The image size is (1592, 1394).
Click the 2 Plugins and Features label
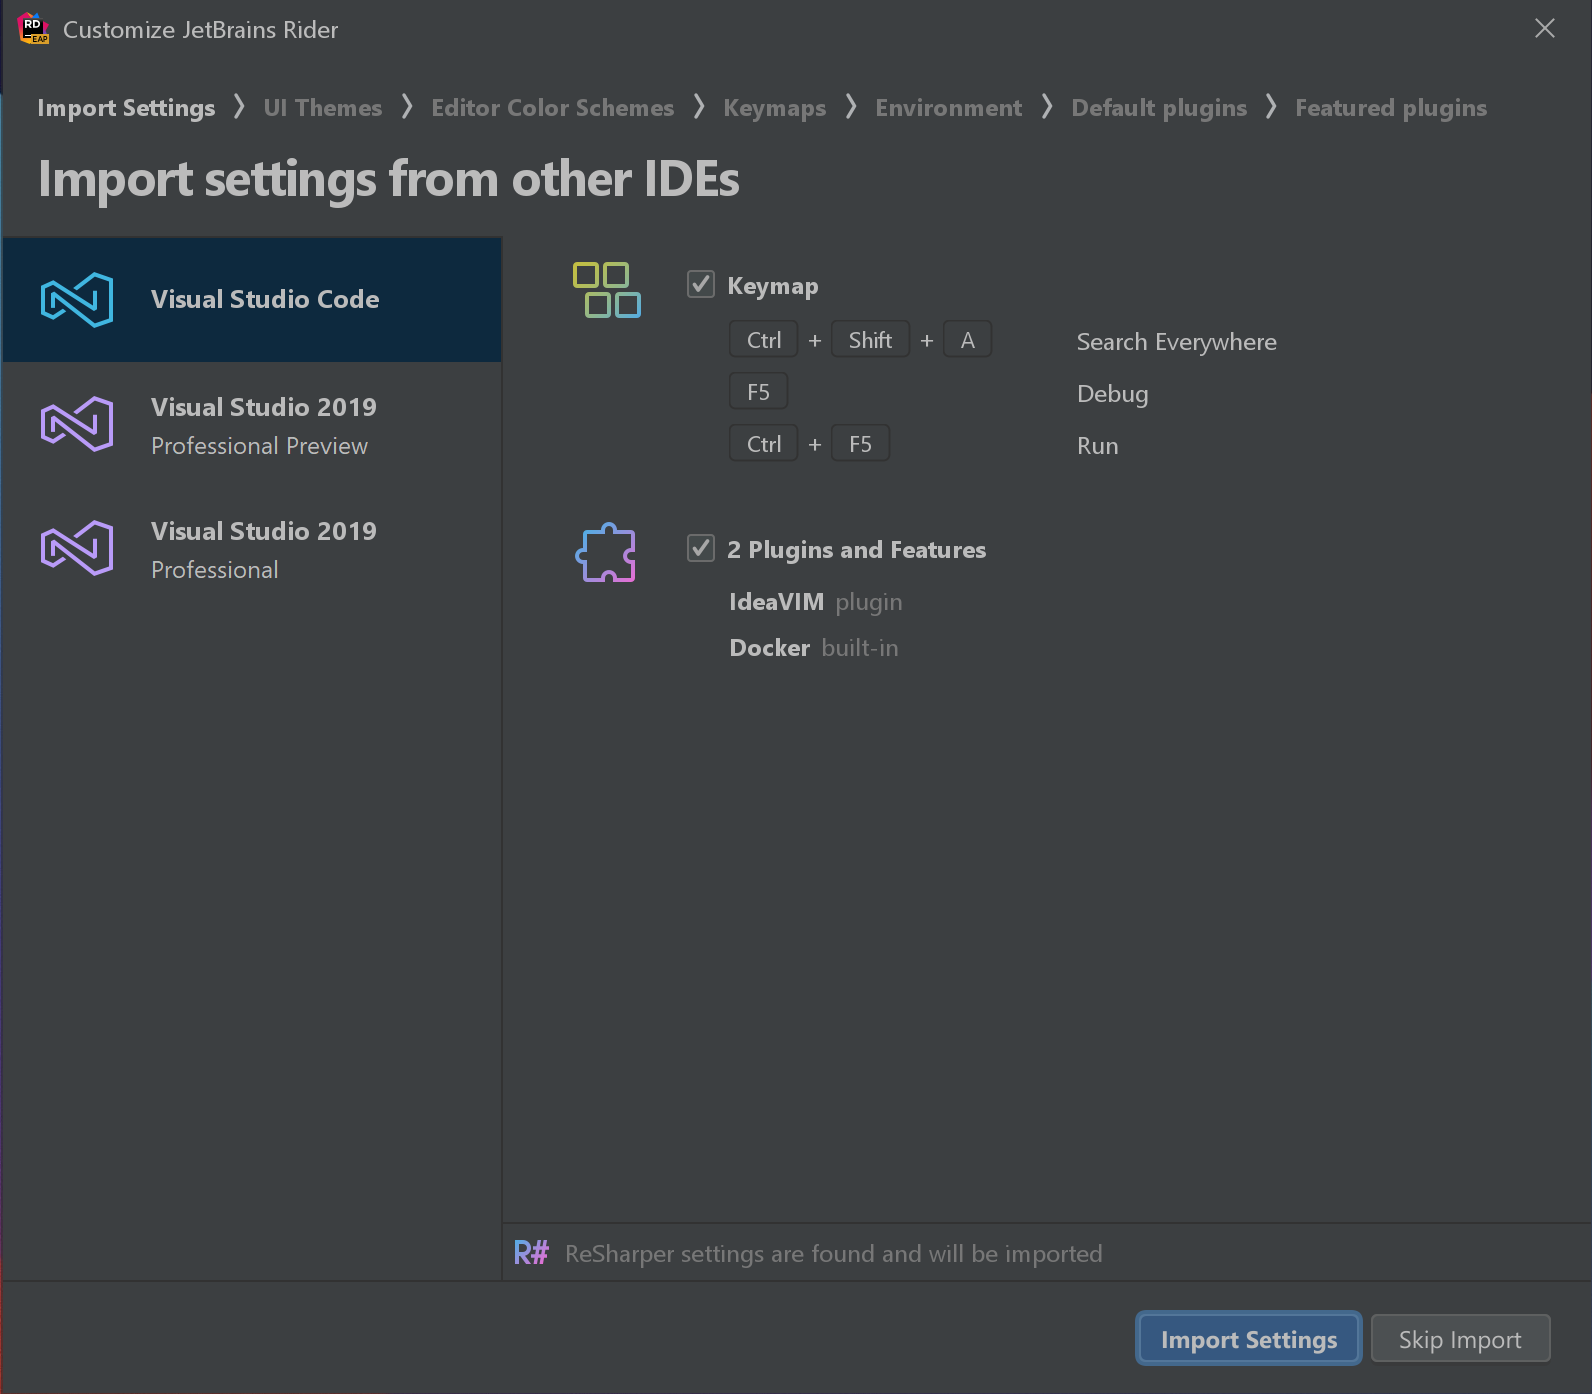pyautogui.click(x=857, y=550)
